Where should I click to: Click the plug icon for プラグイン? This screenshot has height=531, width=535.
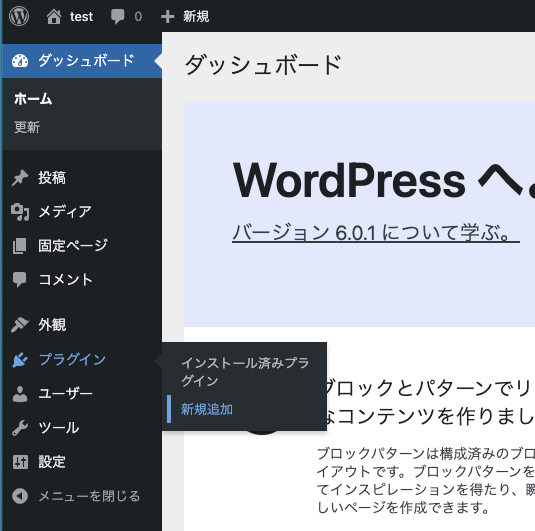20,360
